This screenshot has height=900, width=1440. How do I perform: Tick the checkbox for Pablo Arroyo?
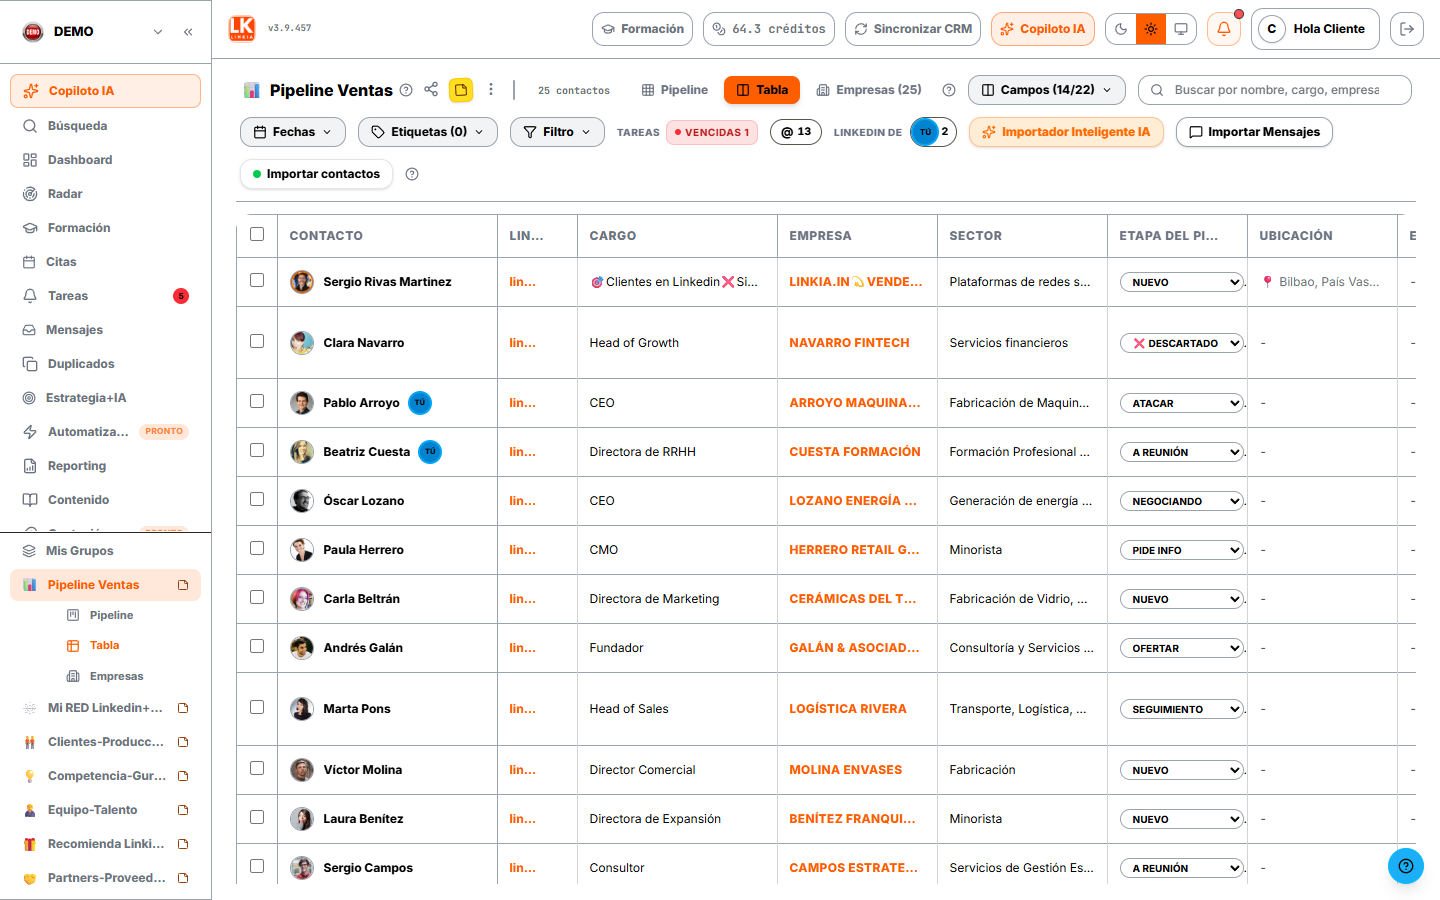pyautogui.click(x=257, y=401)
